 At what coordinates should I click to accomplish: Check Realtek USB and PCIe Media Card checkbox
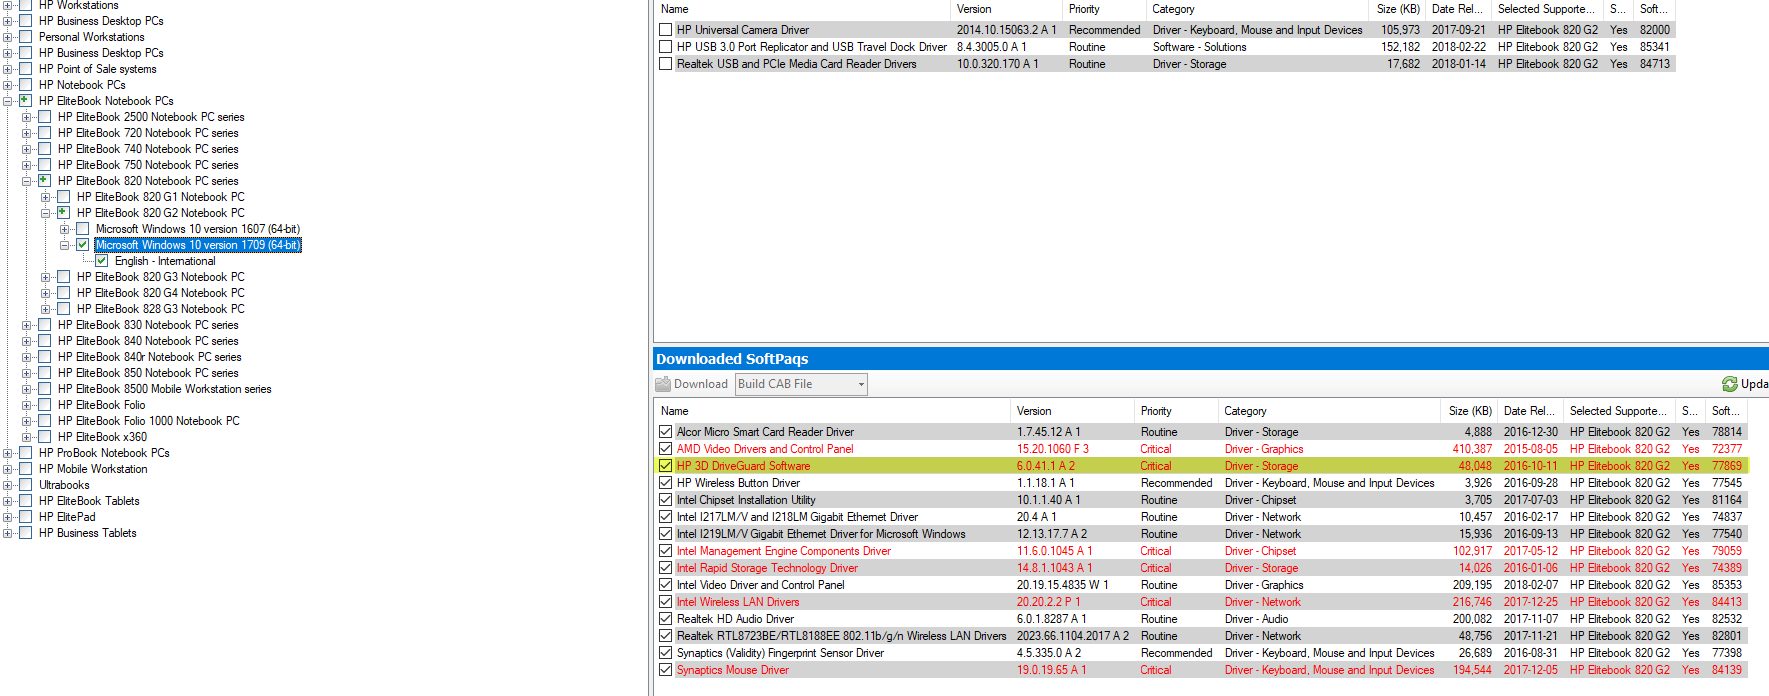click(665, 64)
